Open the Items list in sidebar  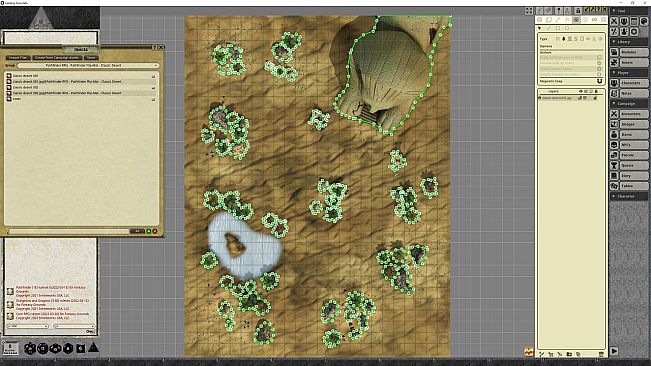pos(634,134)
